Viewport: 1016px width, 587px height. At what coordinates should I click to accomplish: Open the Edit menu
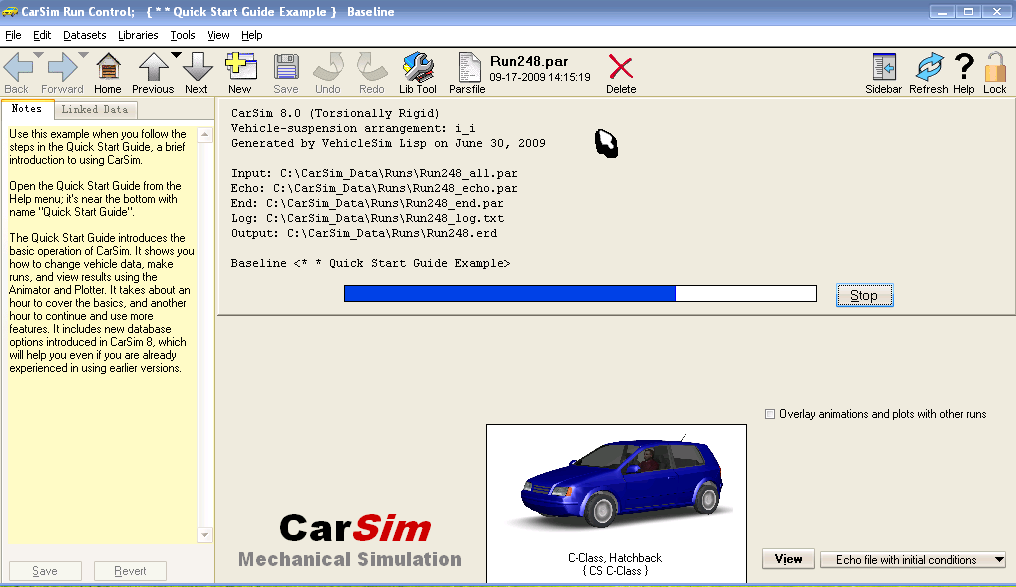point(42,35)
